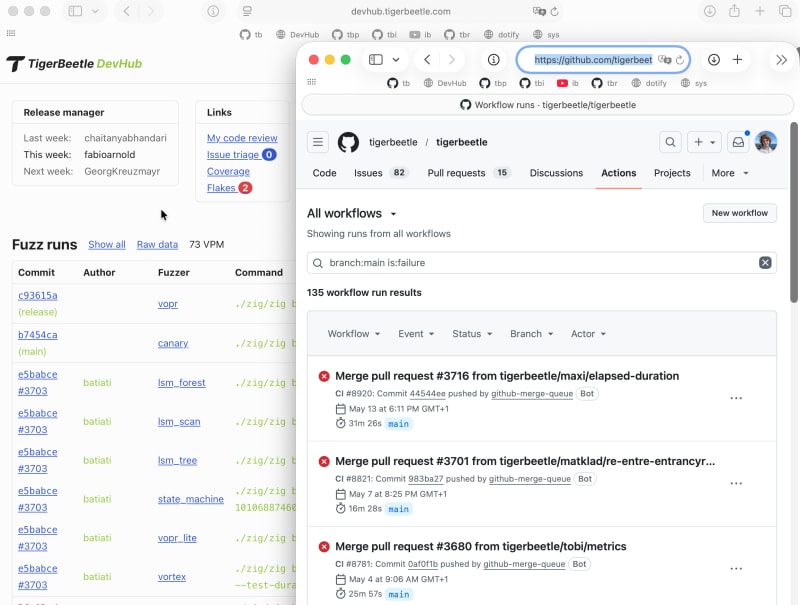Open the Code tab of repository

324,173
